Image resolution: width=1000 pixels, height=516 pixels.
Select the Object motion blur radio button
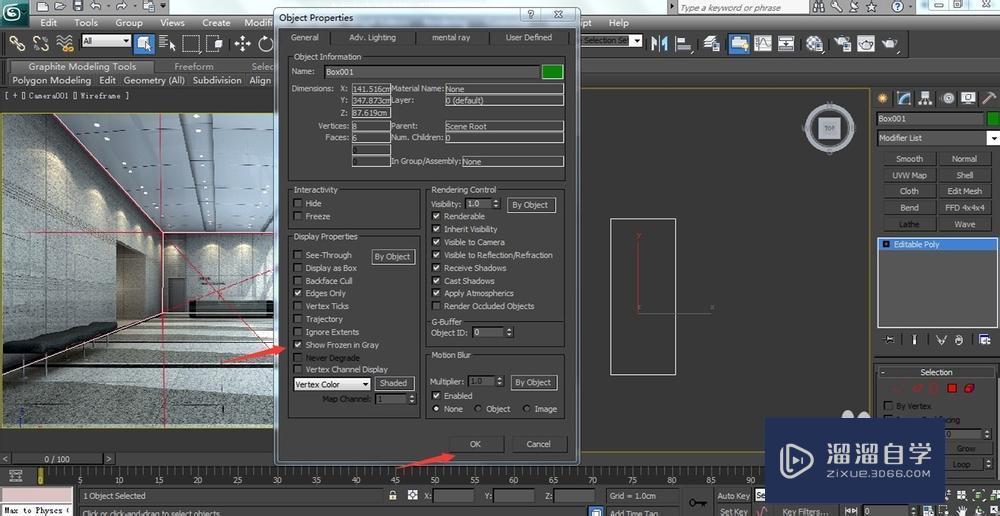[478, 409]
